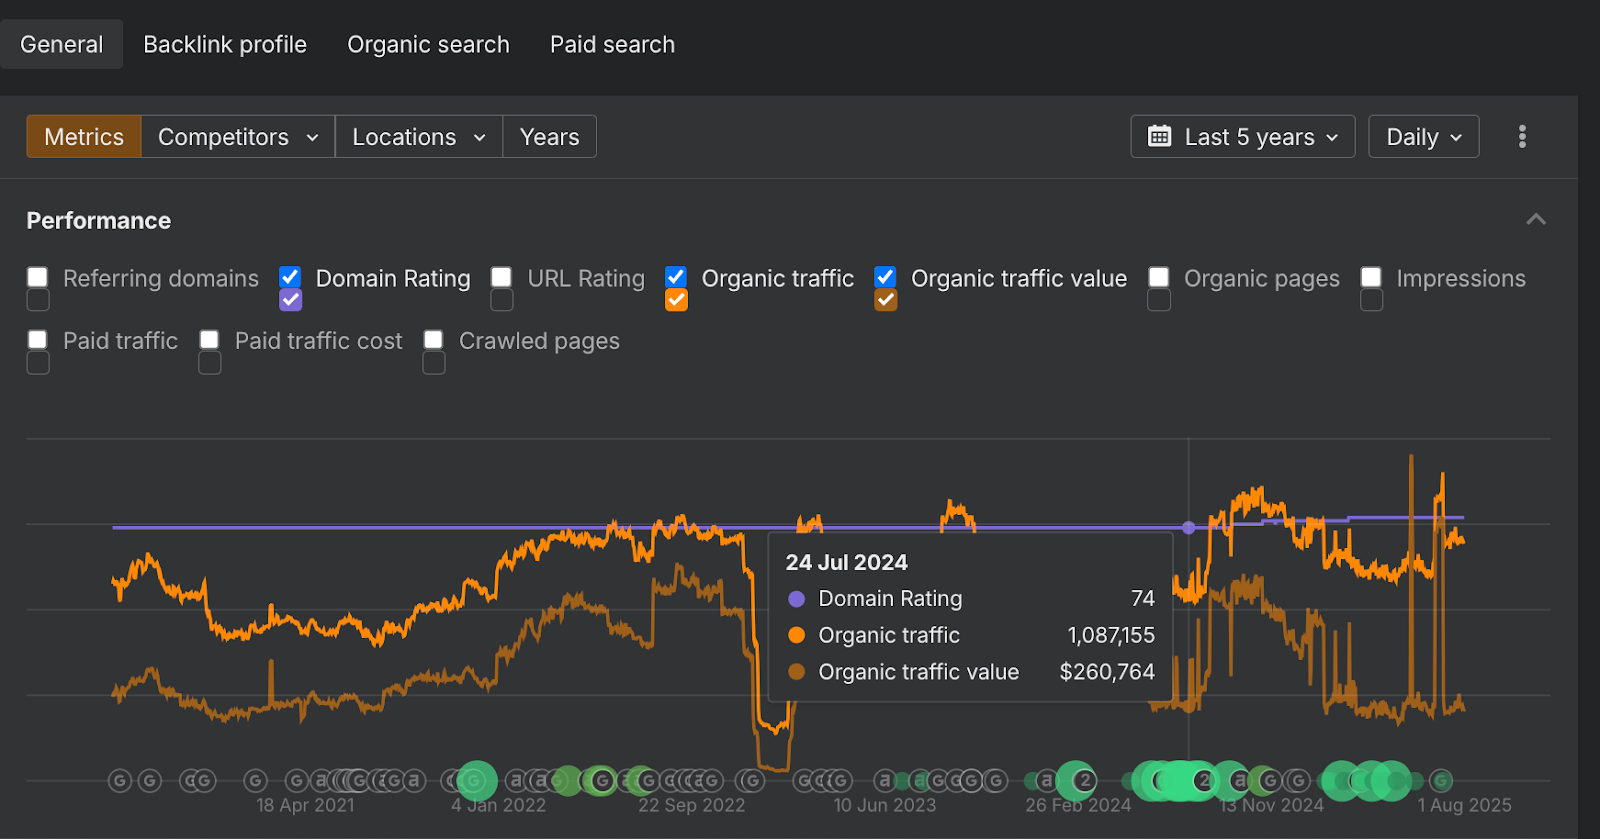Open the three-dot more options menu
Viewport: 1600px width, 839px height.
click(x=1522, y=137)
